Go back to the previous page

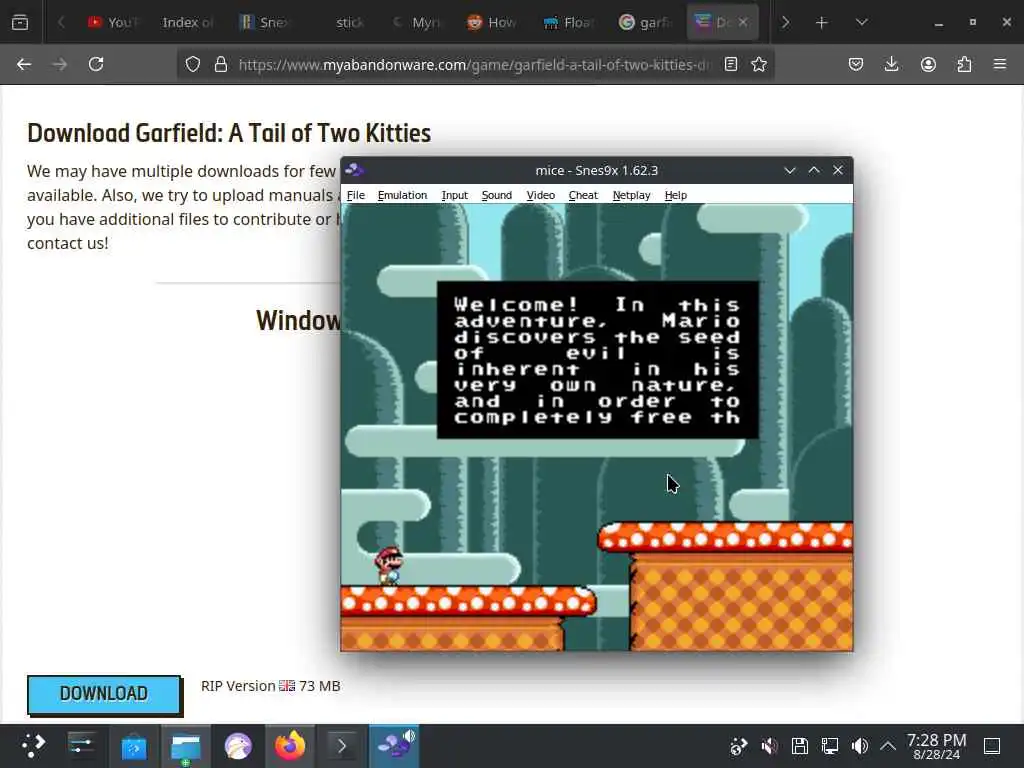point(24,64)
